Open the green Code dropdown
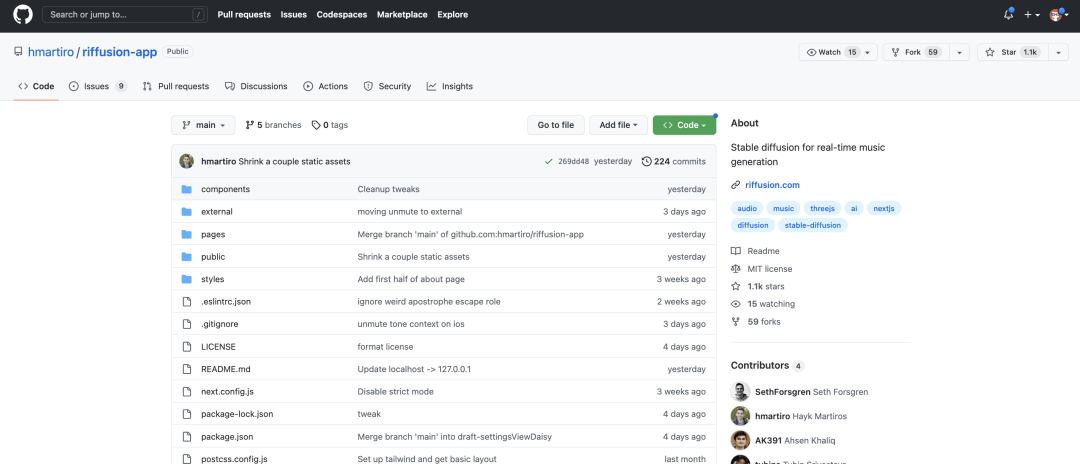This screenshot has width=1080, height=464. tap(684, 125)
